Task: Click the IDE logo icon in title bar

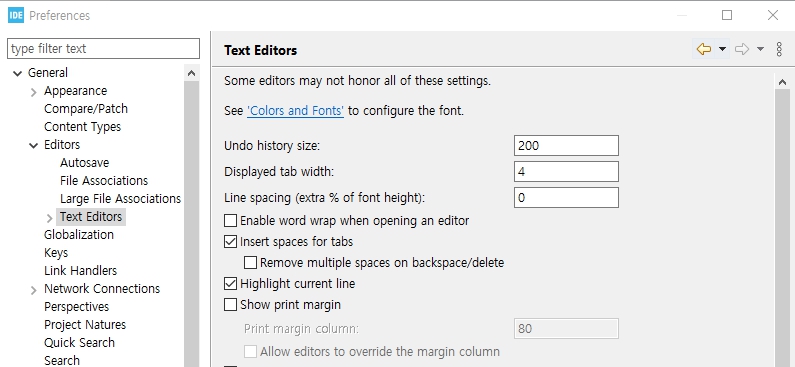Action: pos(16,15)
